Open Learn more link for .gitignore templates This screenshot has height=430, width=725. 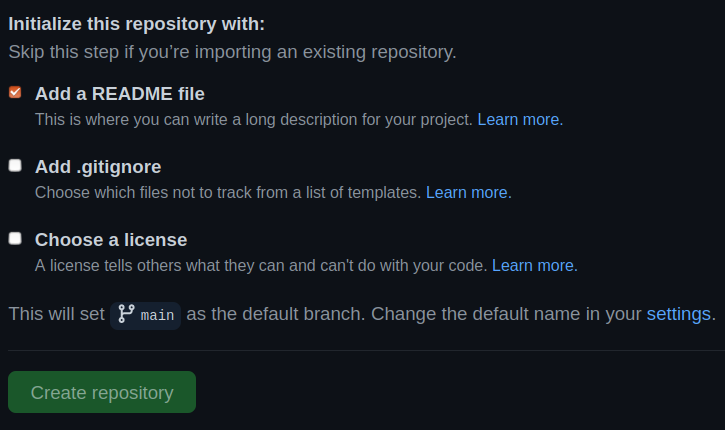coord(467,192)
